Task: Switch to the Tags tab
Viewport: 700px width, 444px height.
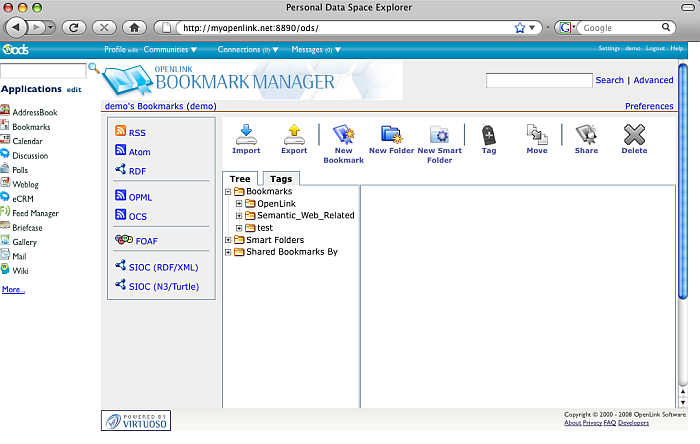Action: [x=281, y=179]
